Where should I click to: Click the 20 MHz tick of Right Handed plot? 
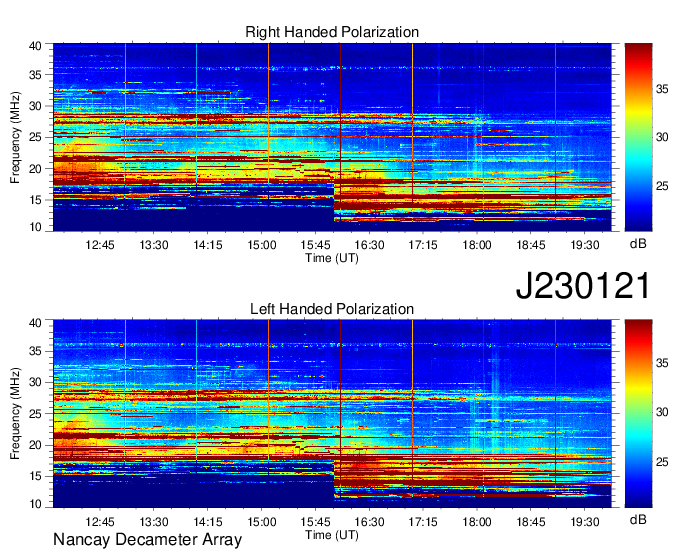click(x=36, y=169)
